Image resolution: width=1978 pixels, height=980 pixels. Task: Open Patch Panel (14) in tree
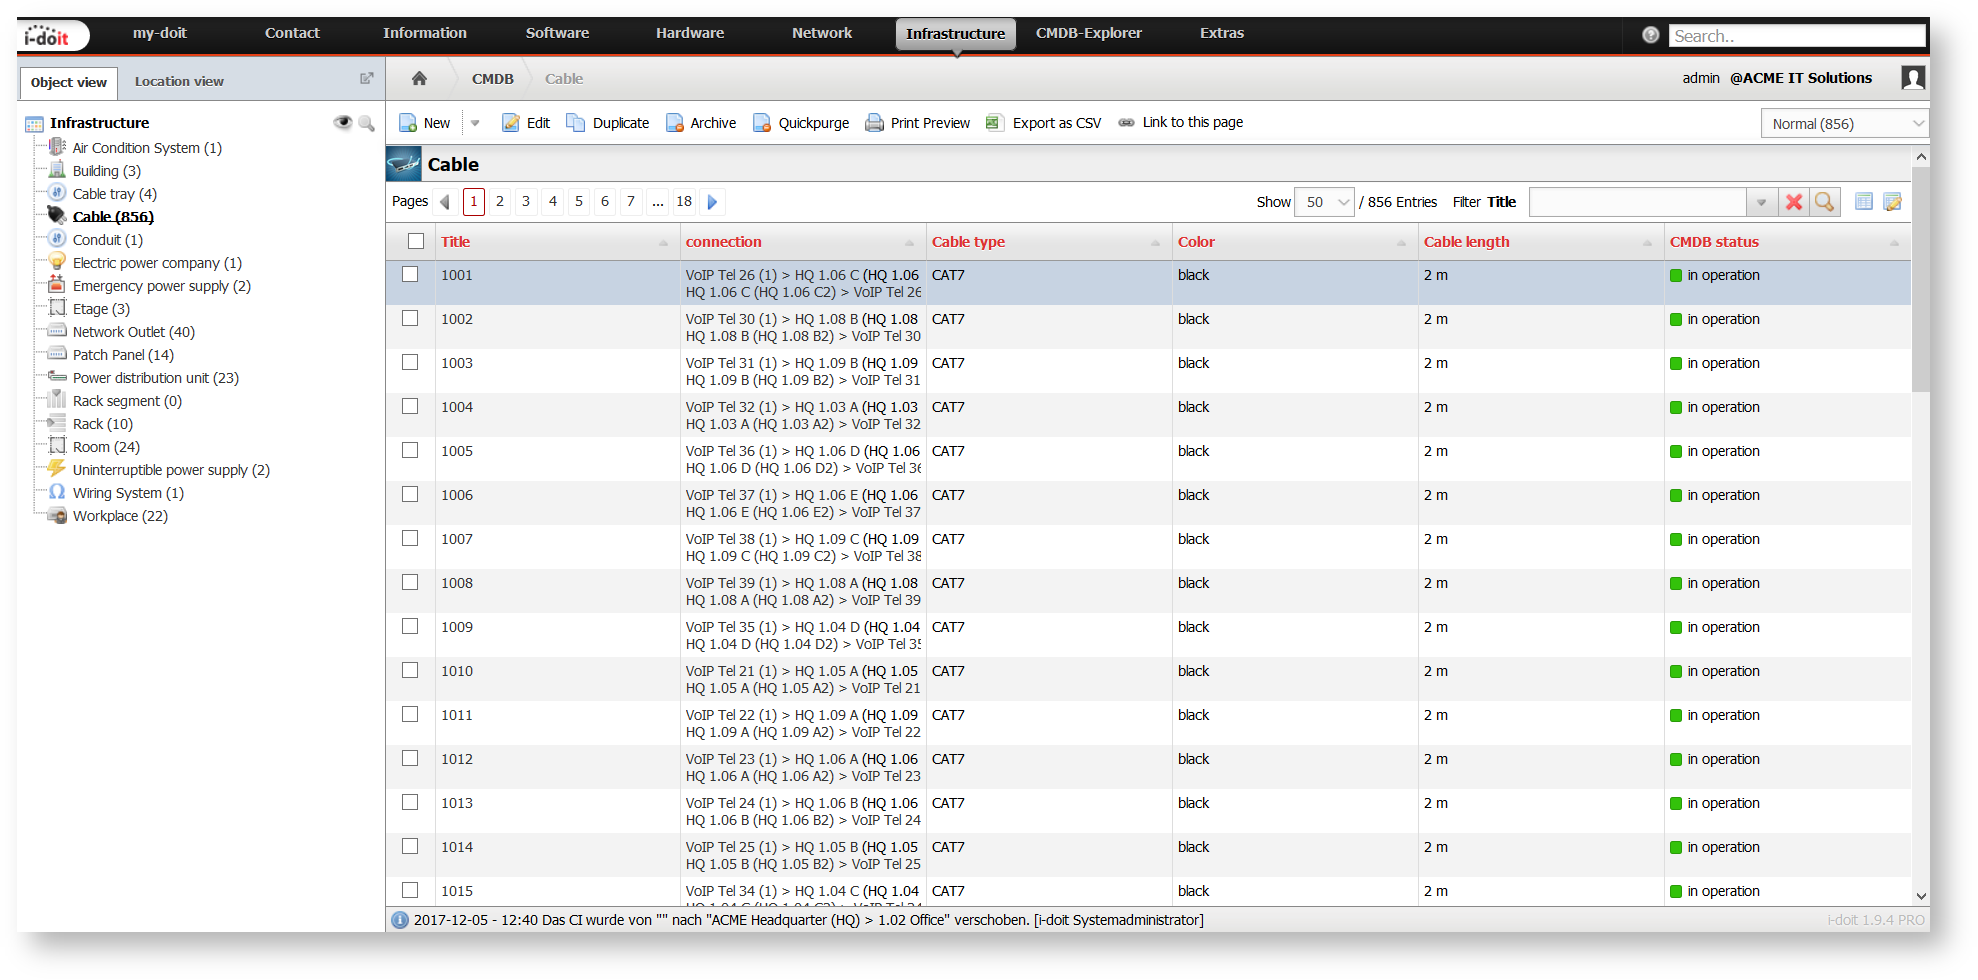[123, 355]
